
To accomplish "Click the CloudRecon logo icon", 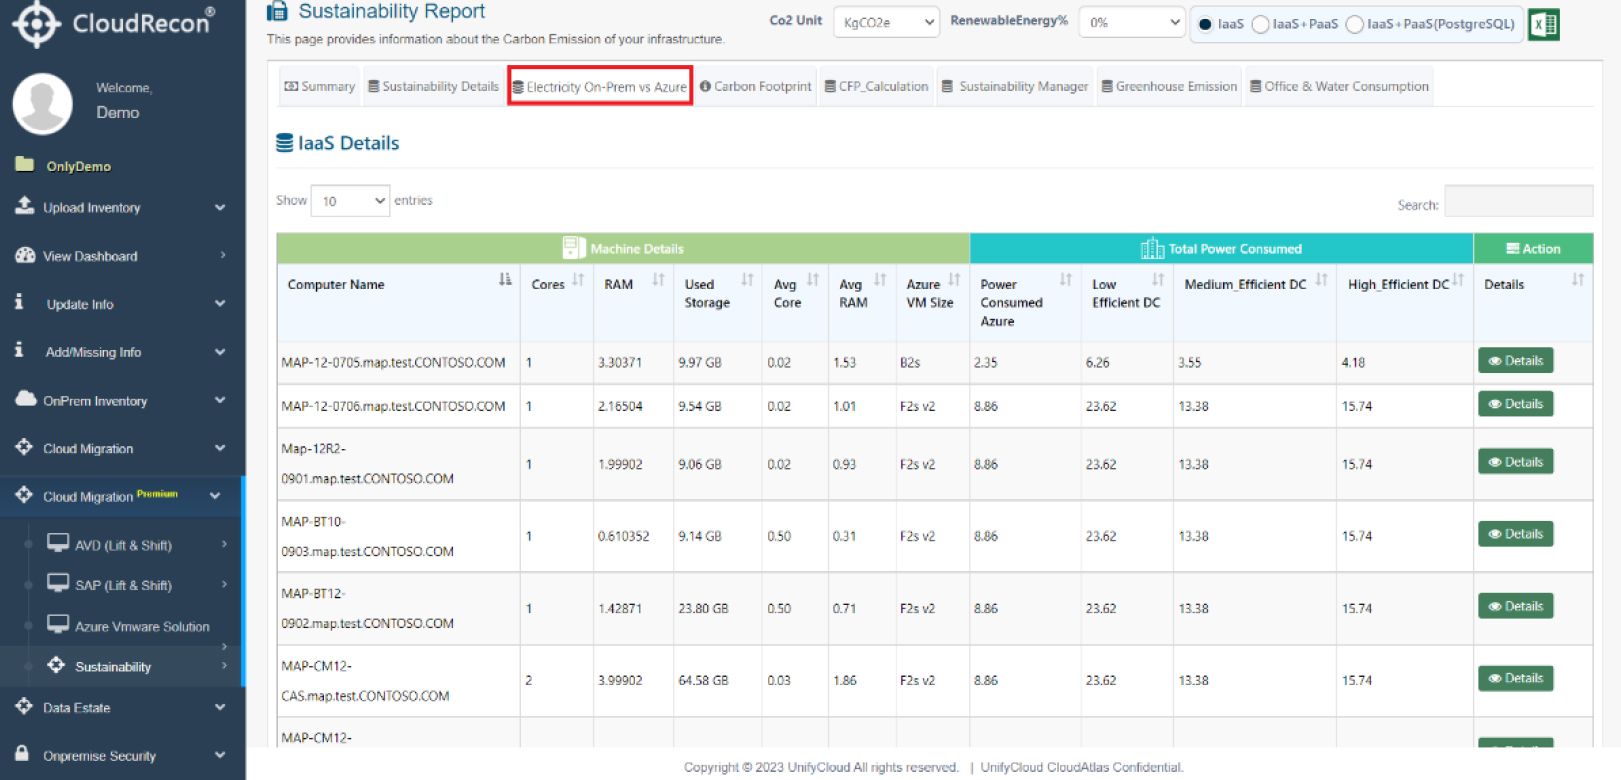I will [36, 22].
